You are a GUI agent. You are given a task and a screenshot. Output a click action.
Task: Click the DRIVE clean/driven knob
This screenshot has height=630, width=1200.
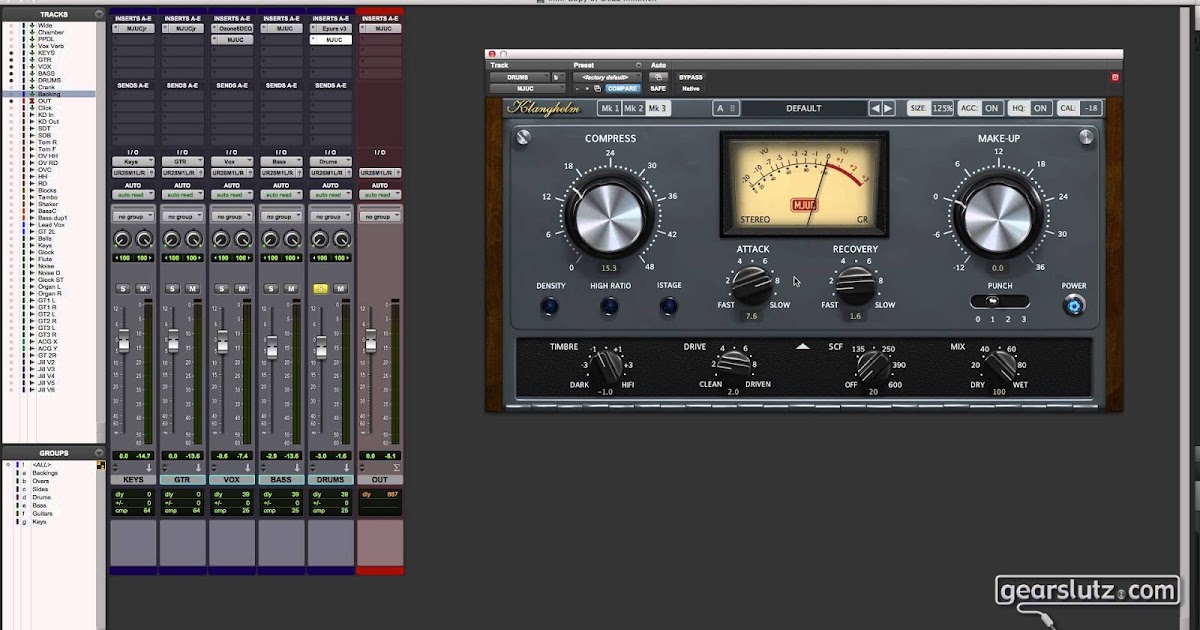(733, 366)
